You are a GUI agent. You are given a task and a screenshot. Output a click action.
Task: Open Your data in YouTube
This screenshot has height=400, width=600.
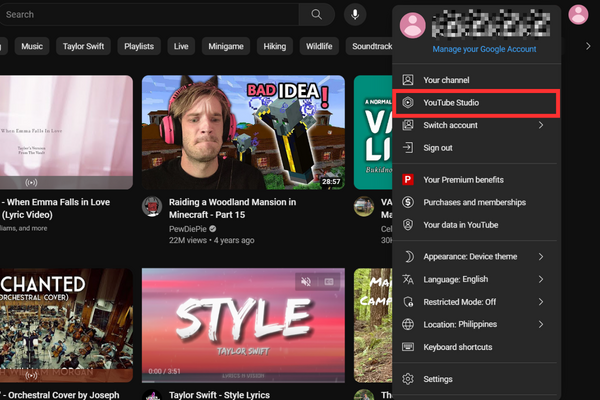476,225
